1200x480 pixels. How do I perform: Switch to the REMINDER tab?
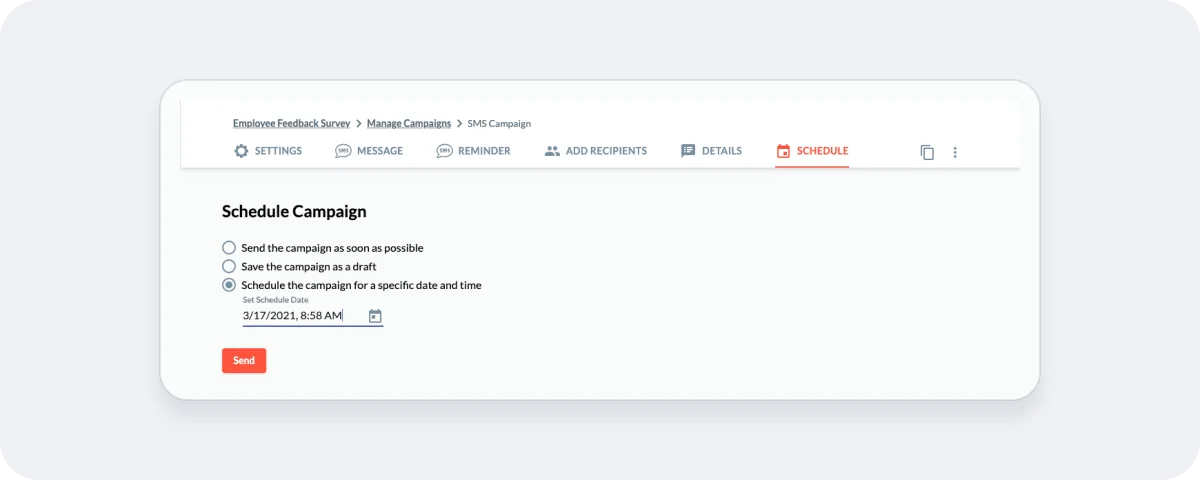click(473, 151)
